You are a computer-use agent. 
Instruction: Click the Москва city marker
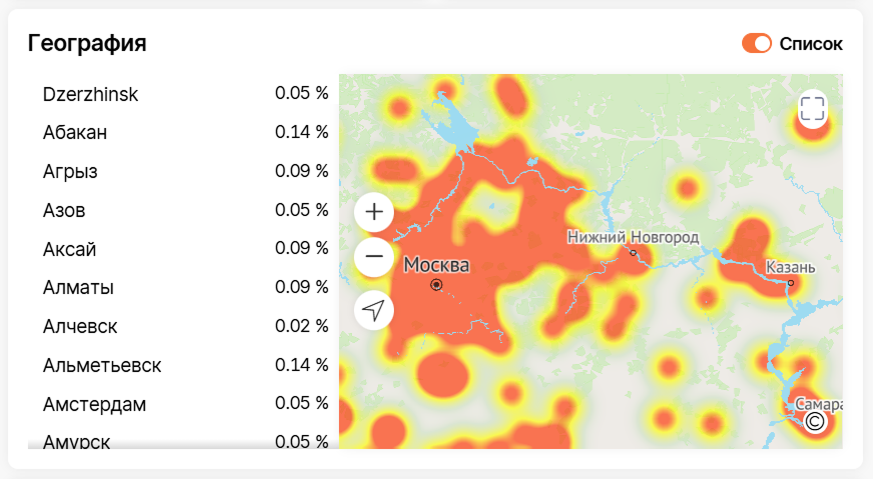436,285
